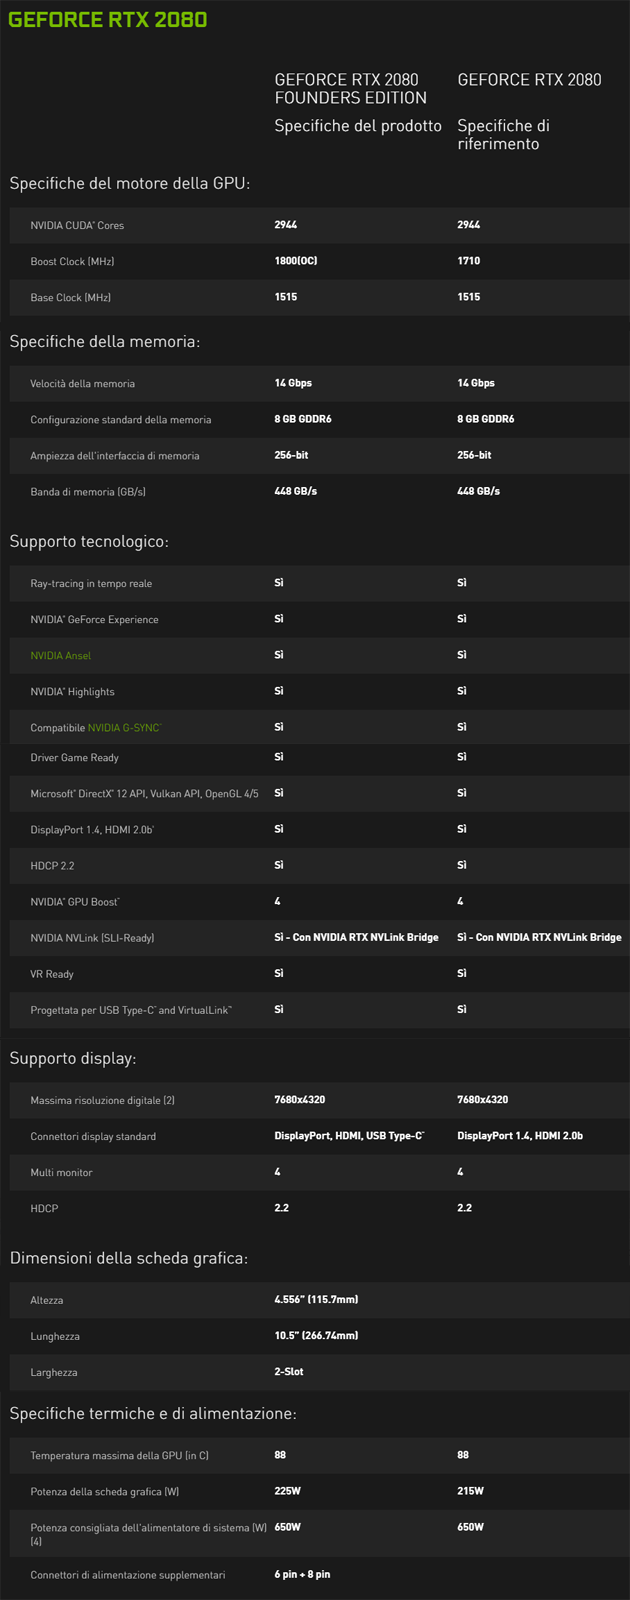This screenshot has width=630, height=1600.
Task: Click the Lunghezza row label
Action: point(55,1337)
